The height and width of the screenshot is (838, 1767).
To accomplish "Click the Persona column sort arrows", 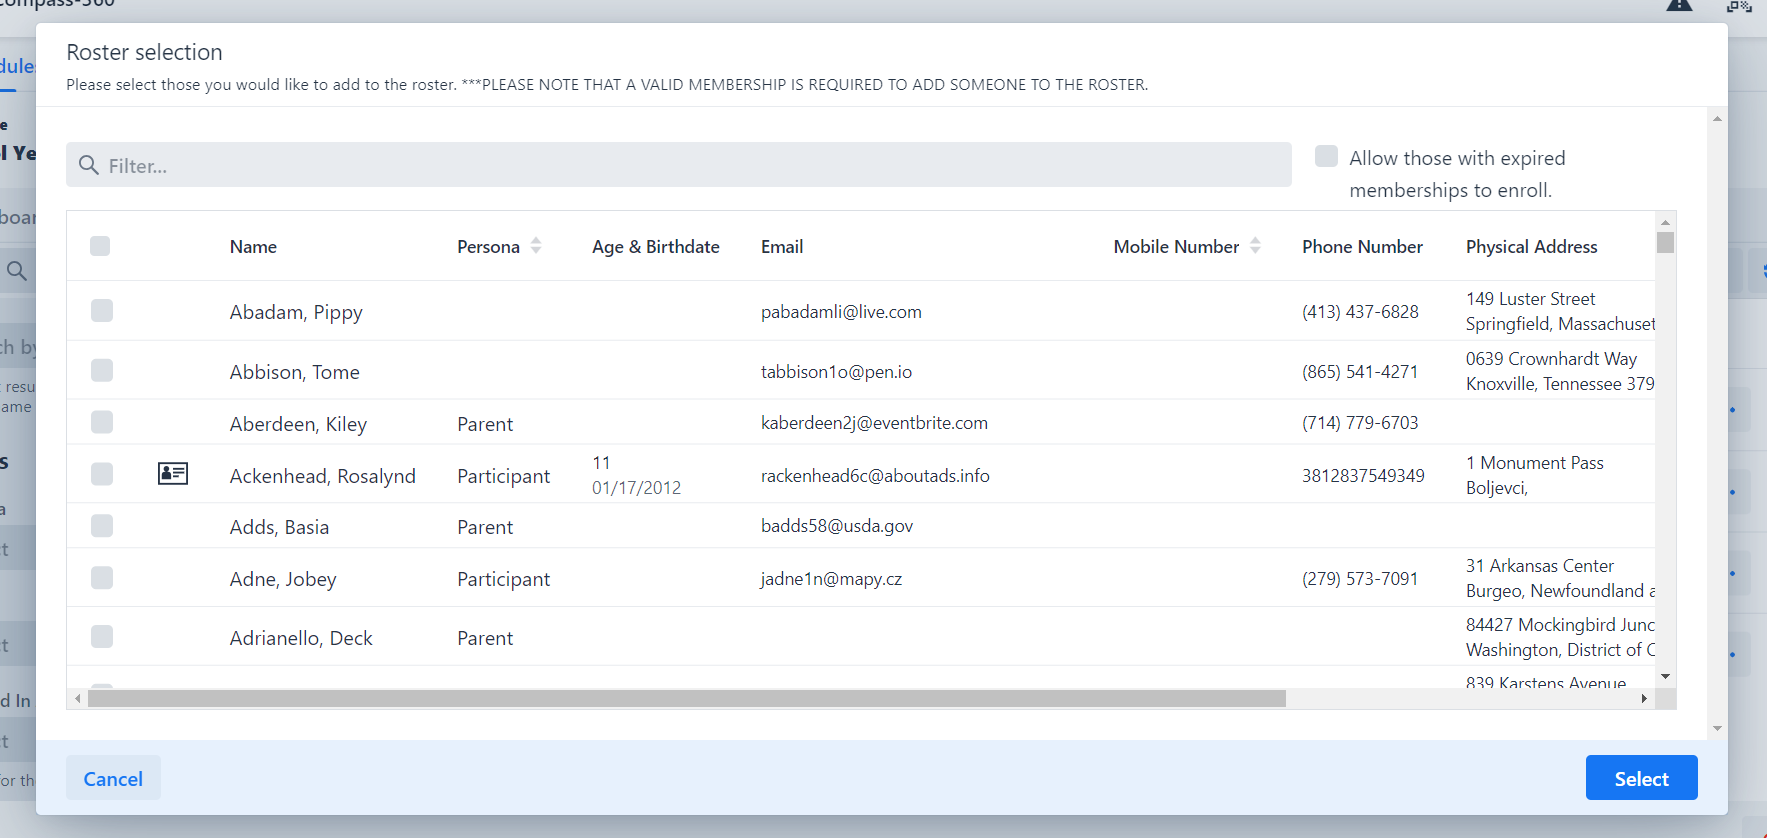I will (536, 246).
